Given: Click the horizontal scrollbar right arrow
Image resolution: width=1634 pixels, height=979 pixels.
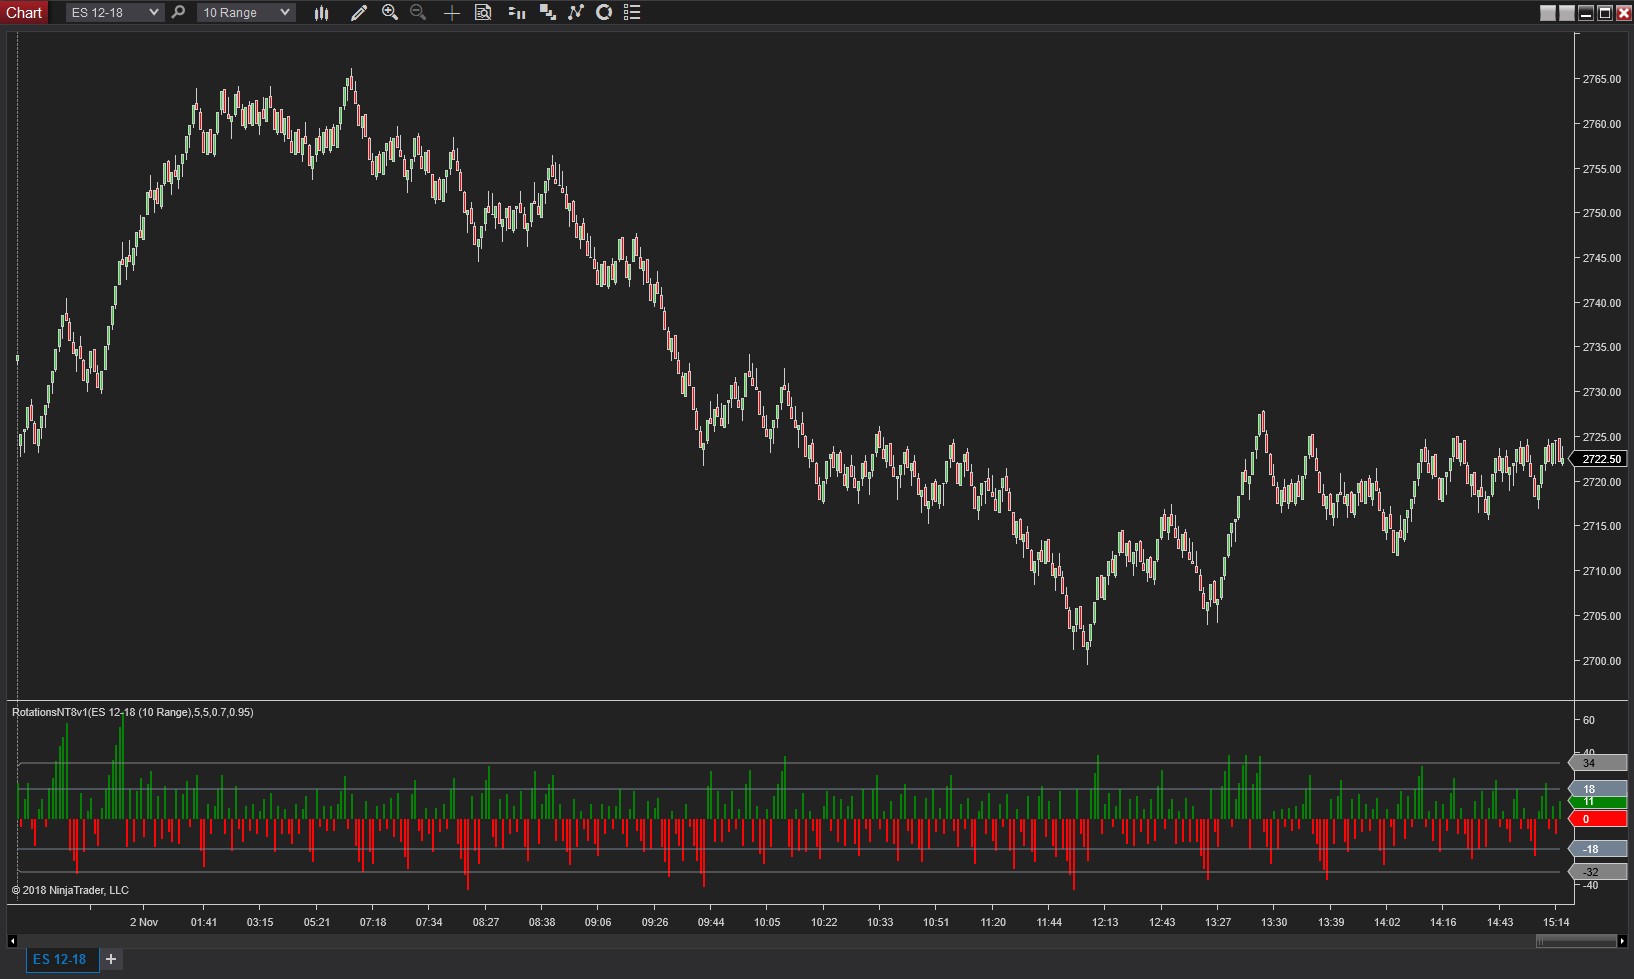Looking at the screenshot, I should click(1624, 941).
